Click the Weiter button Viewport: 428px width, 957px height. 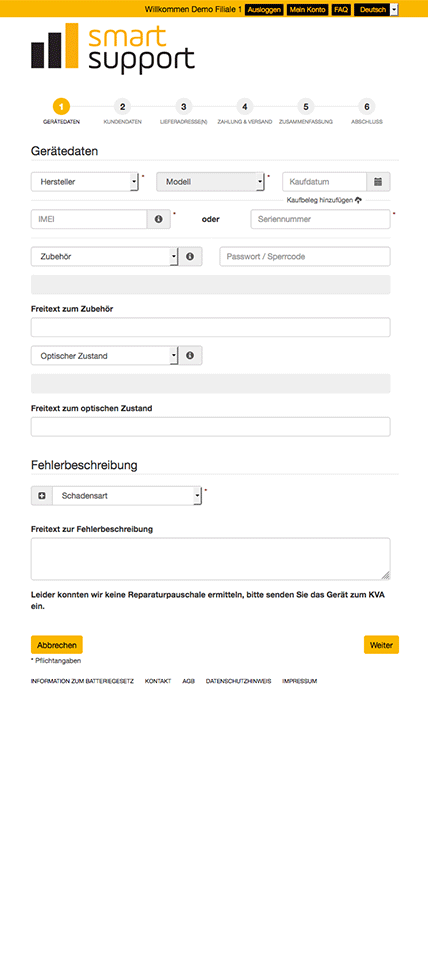pyautogui.click(x=381, y=645)
